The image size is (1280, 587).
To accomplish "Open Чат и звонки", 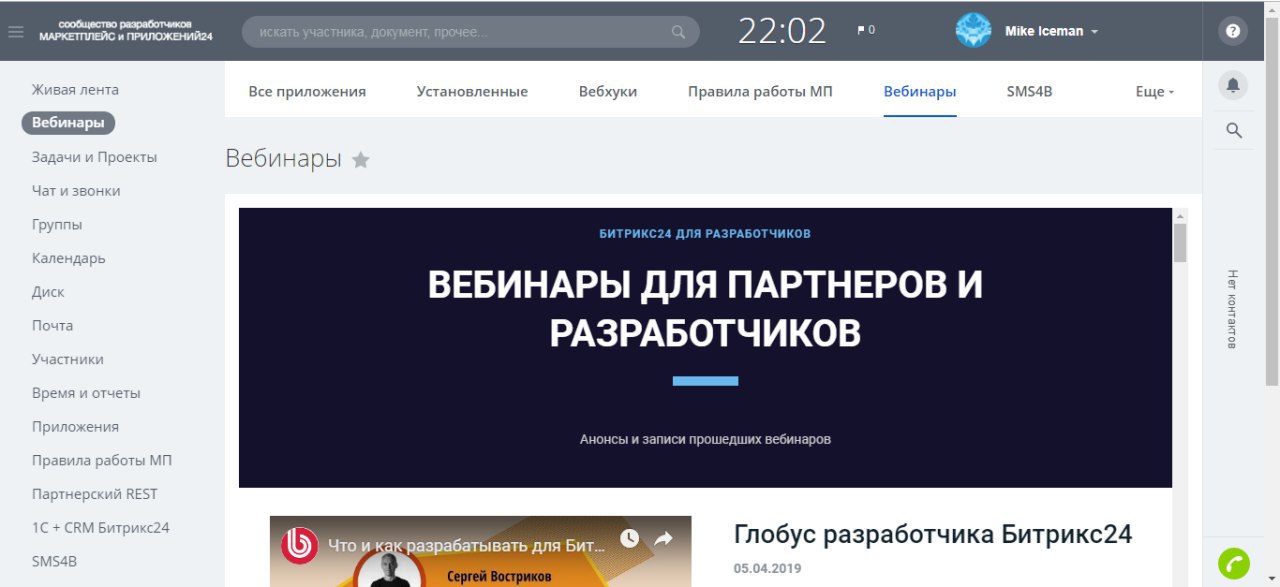I will [x=76, y=190].
